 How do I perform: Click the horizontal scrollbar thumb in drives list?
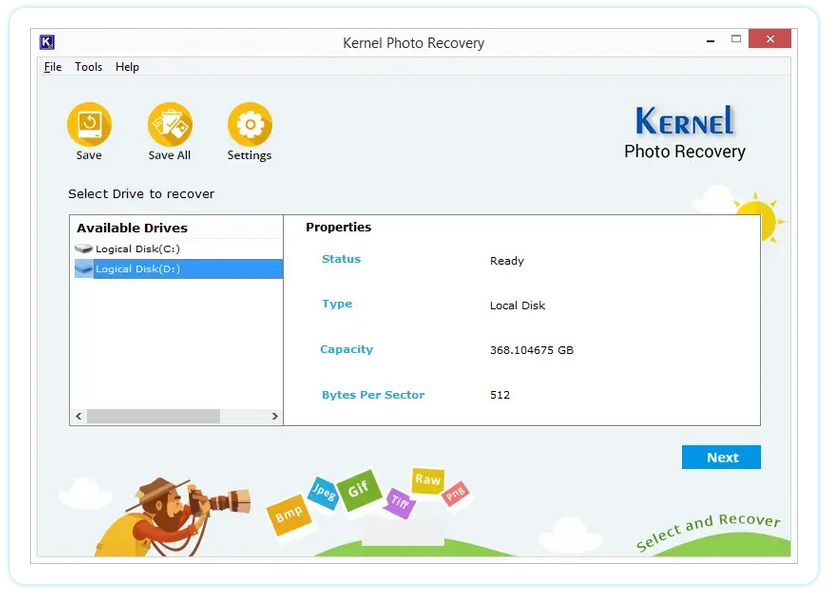pyautogui.click(x=153, y=416)
